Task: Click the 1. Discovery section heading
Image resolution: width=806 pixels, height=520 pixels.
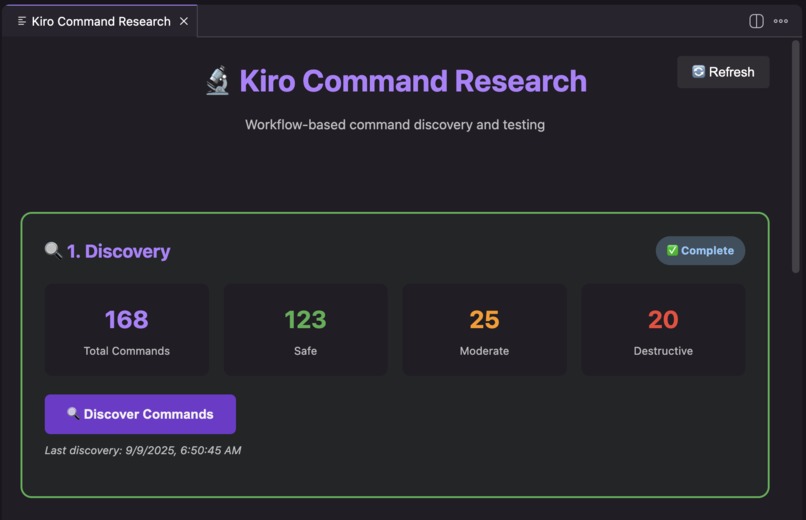Action: click(119, 251)
